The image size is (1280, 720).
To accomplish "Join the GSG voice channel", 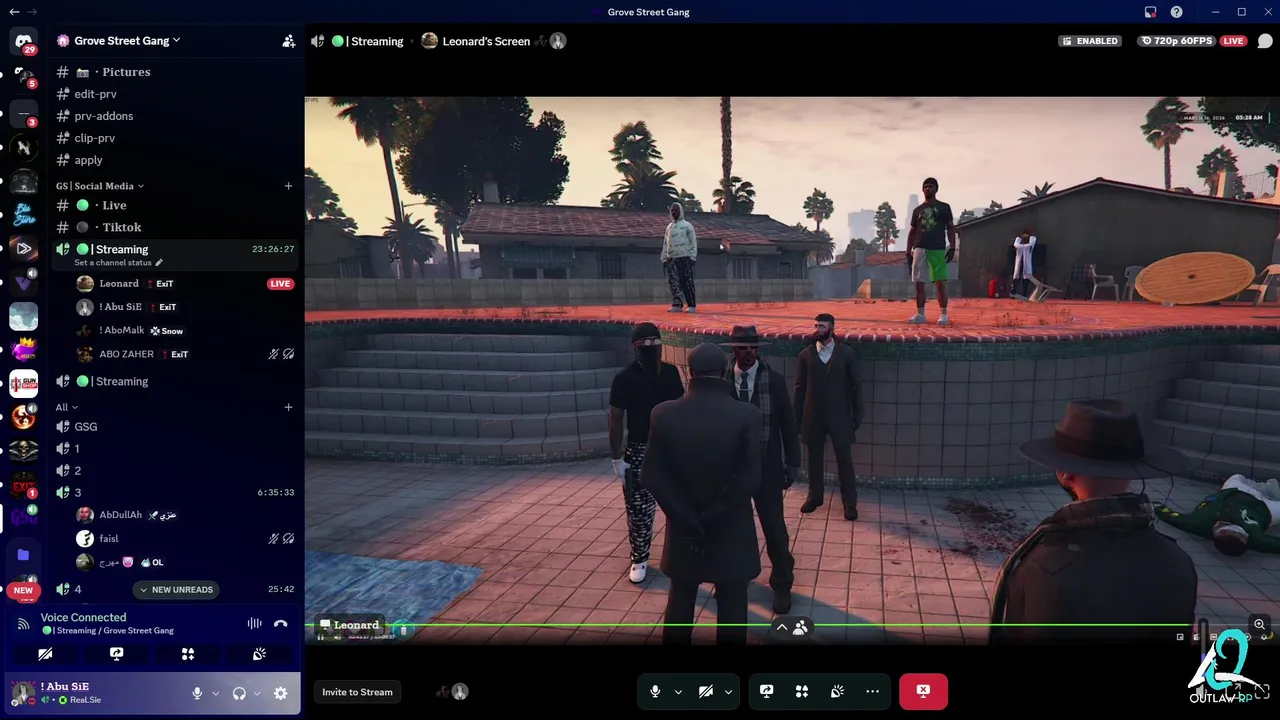I will [x=177, y=426].
